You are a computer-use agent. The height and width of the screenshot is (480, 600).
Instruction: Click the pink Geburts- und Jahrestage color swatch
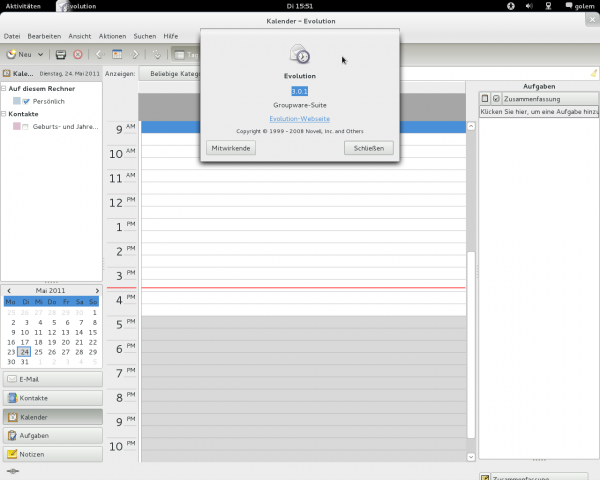click(x=16, y=126)
